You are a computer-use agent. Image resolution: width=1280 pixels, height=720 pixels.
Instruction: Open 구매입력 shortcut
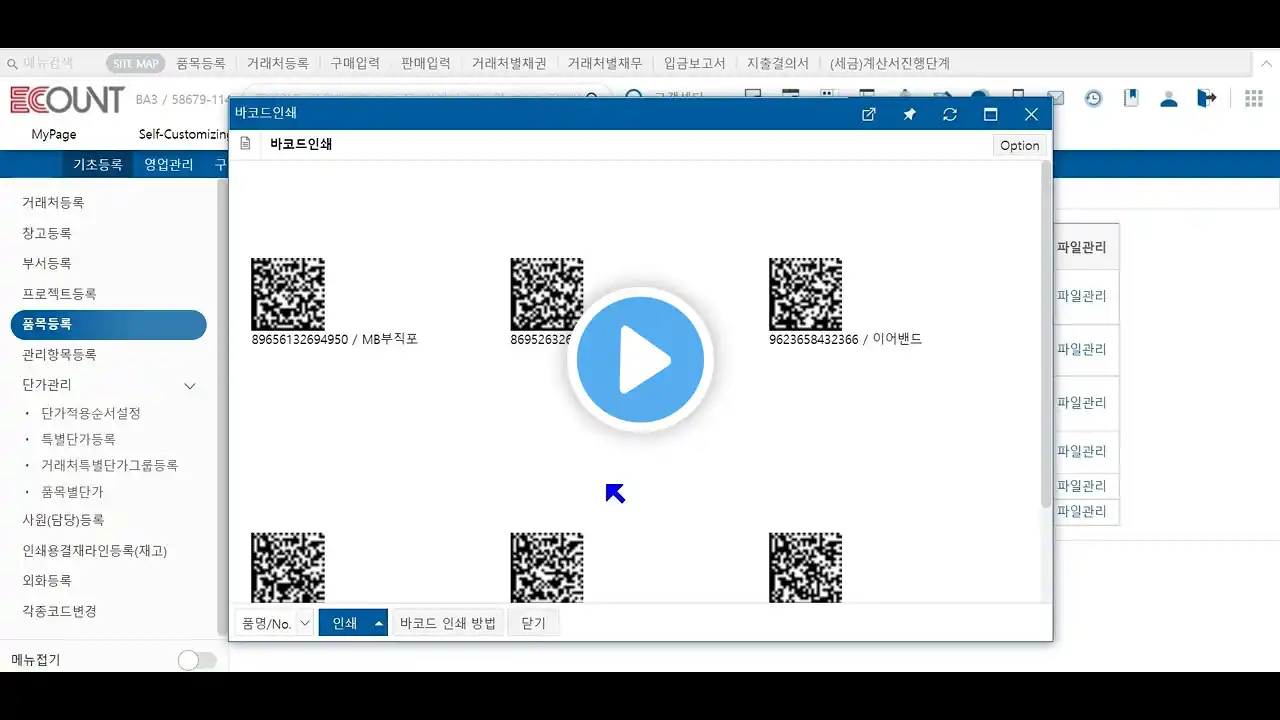pyautogui.click(x=355, y=63)
